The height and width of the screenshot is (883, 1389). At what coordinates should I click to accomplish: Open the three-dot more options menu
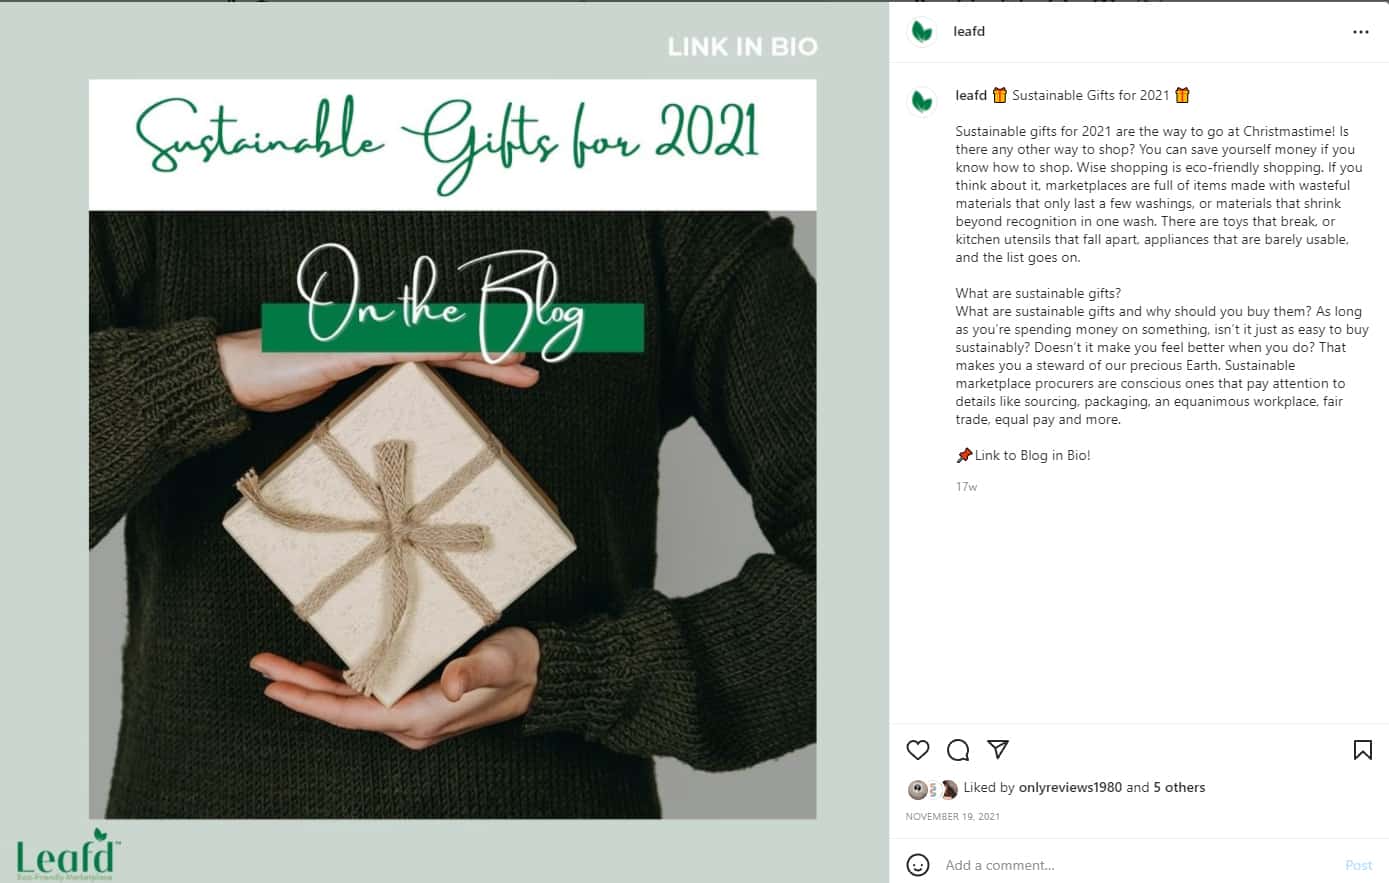[x=1360, y=32]
